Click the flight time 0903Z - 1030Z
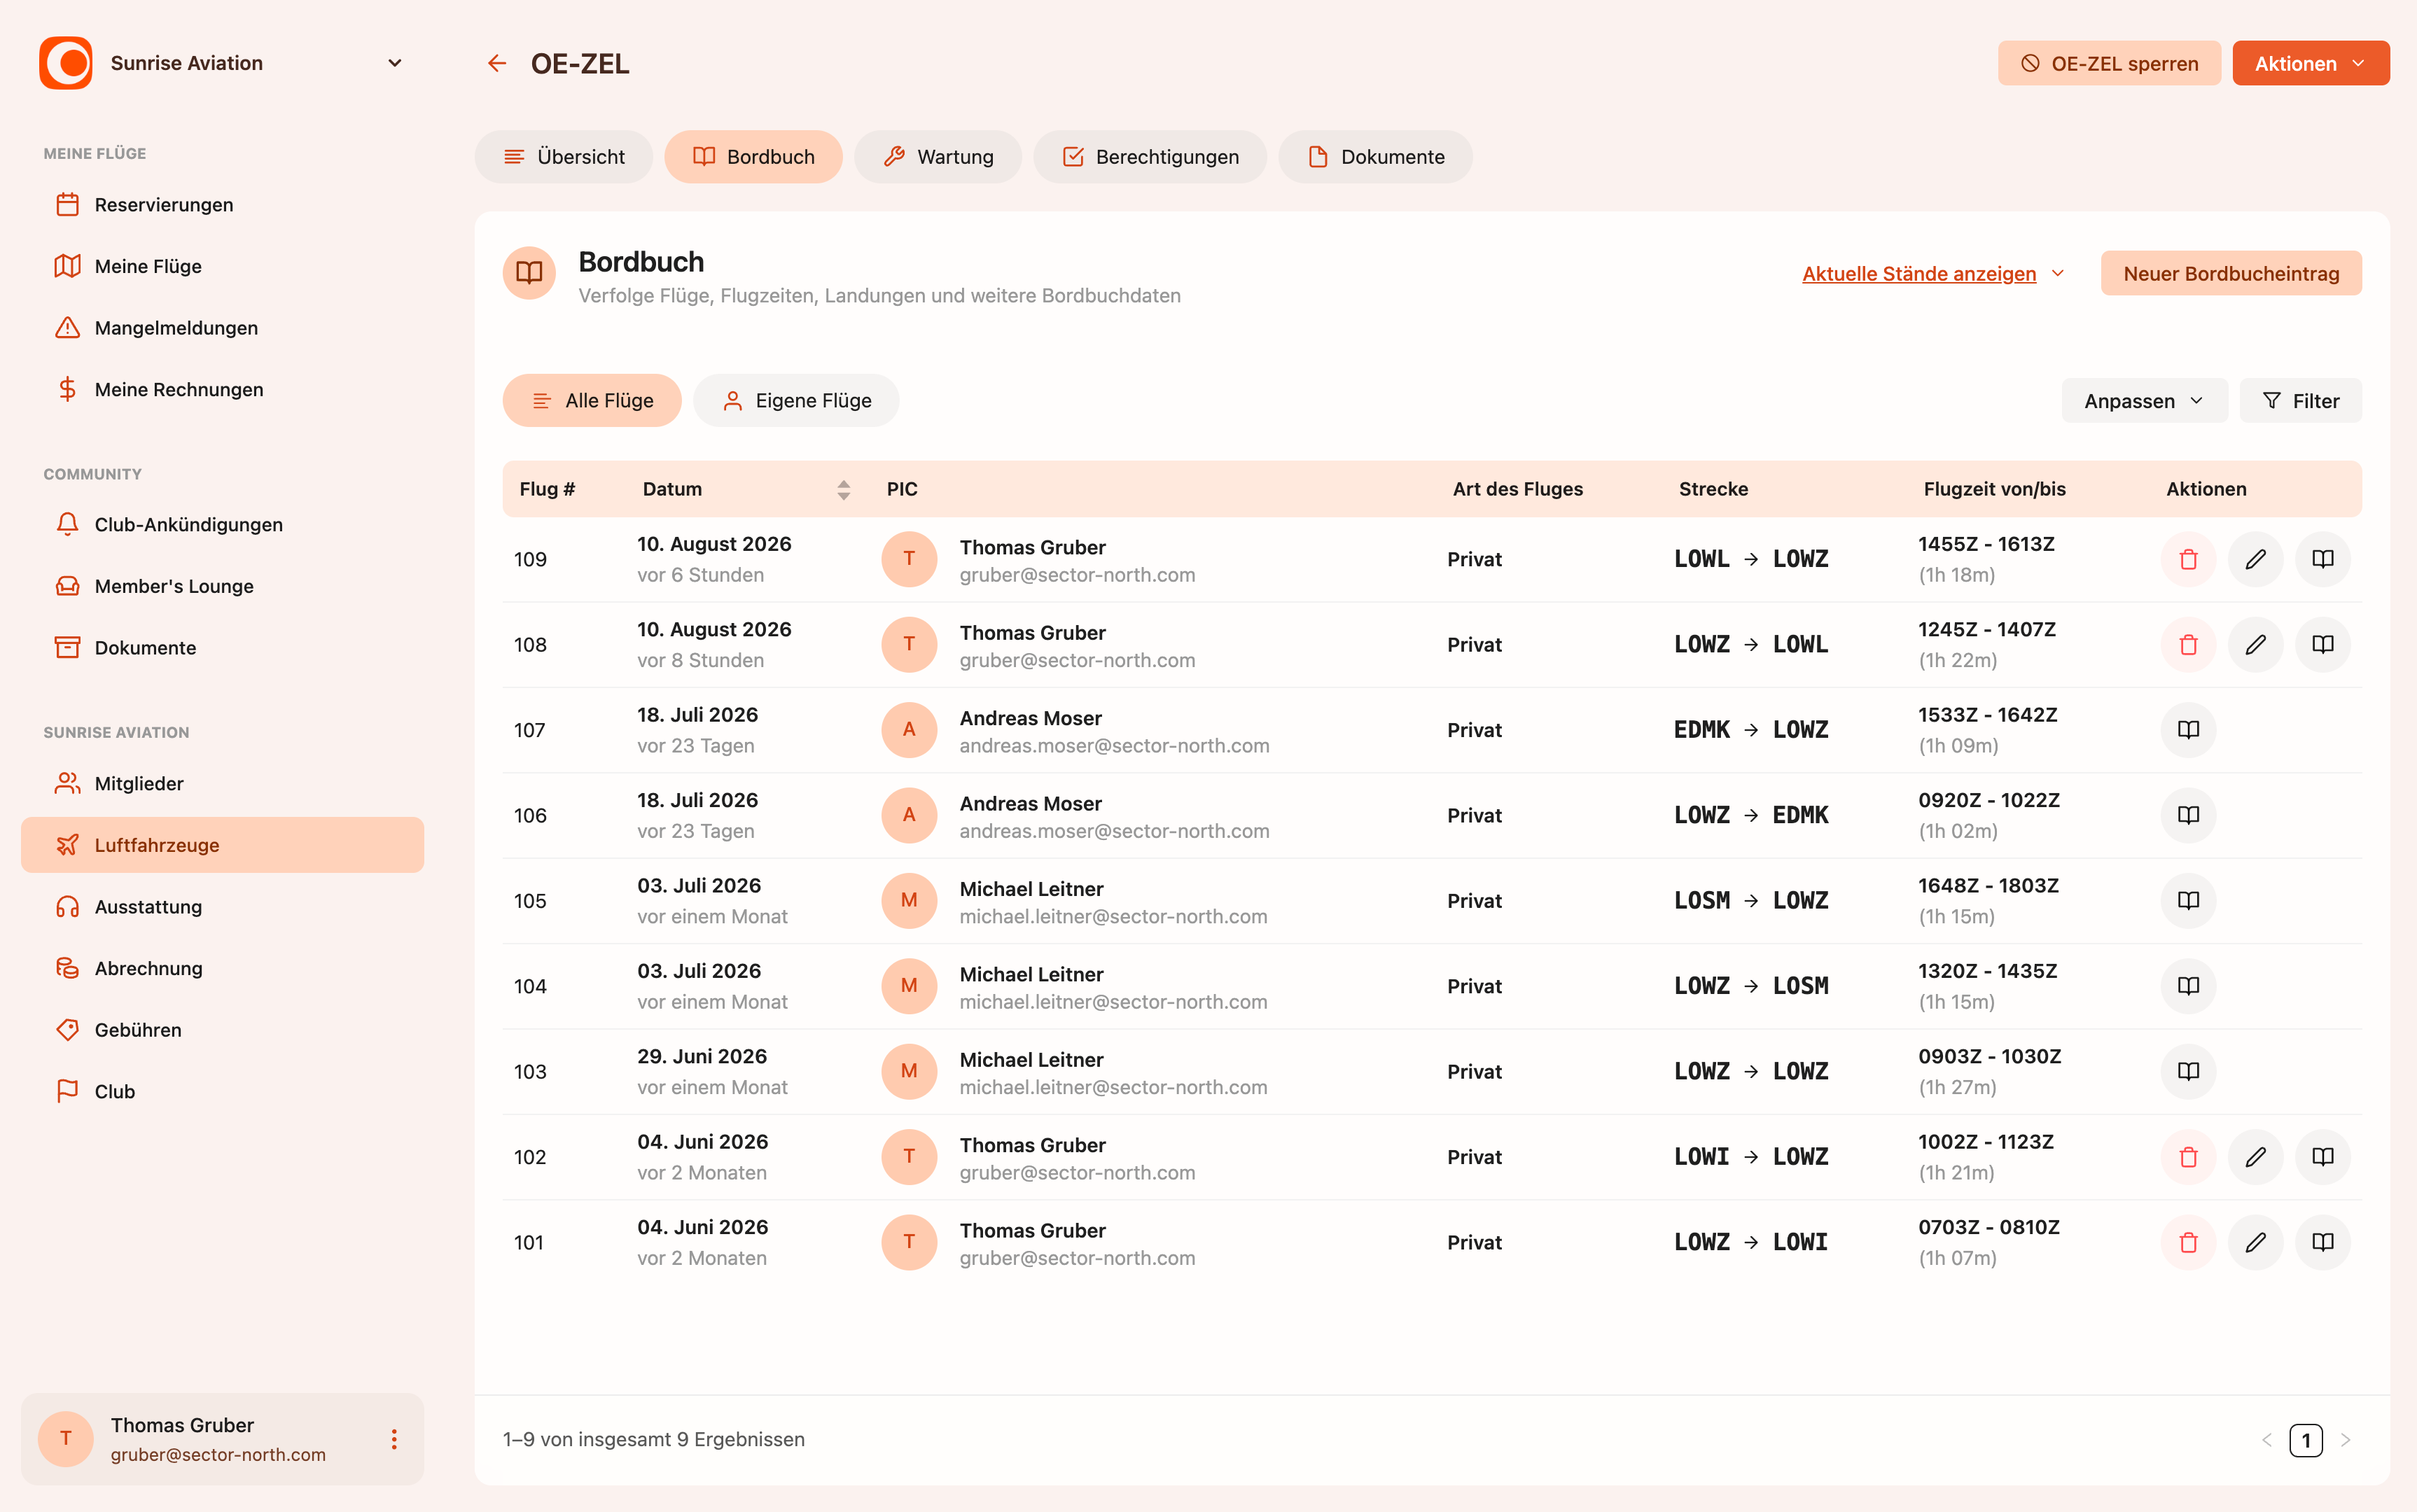Screen dimensions: 2417x1512 click(1989, 1057)
